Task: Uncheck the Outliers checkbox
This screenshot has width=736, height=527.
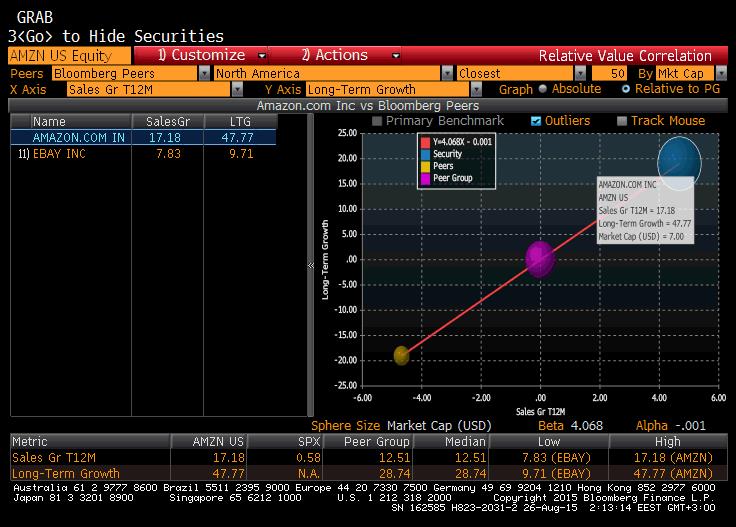Action: coord(537,121)
